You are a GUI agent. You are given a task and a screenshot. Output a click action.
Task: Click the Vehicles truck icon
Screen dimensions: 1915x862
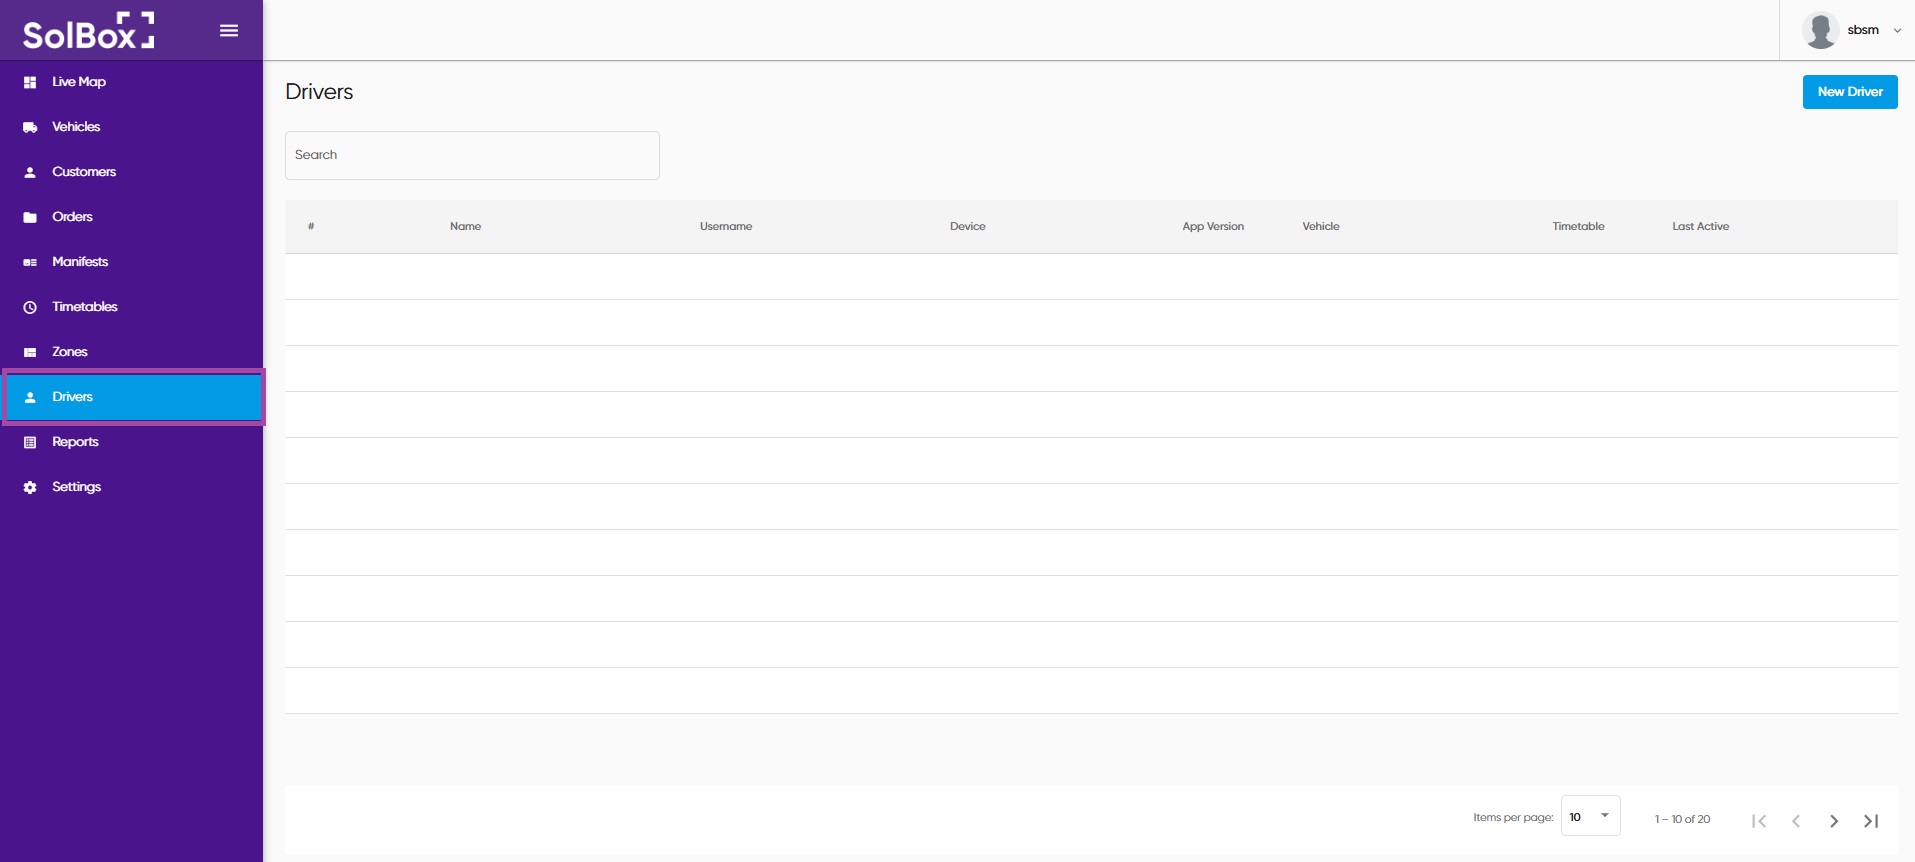(x=30, y=127)
